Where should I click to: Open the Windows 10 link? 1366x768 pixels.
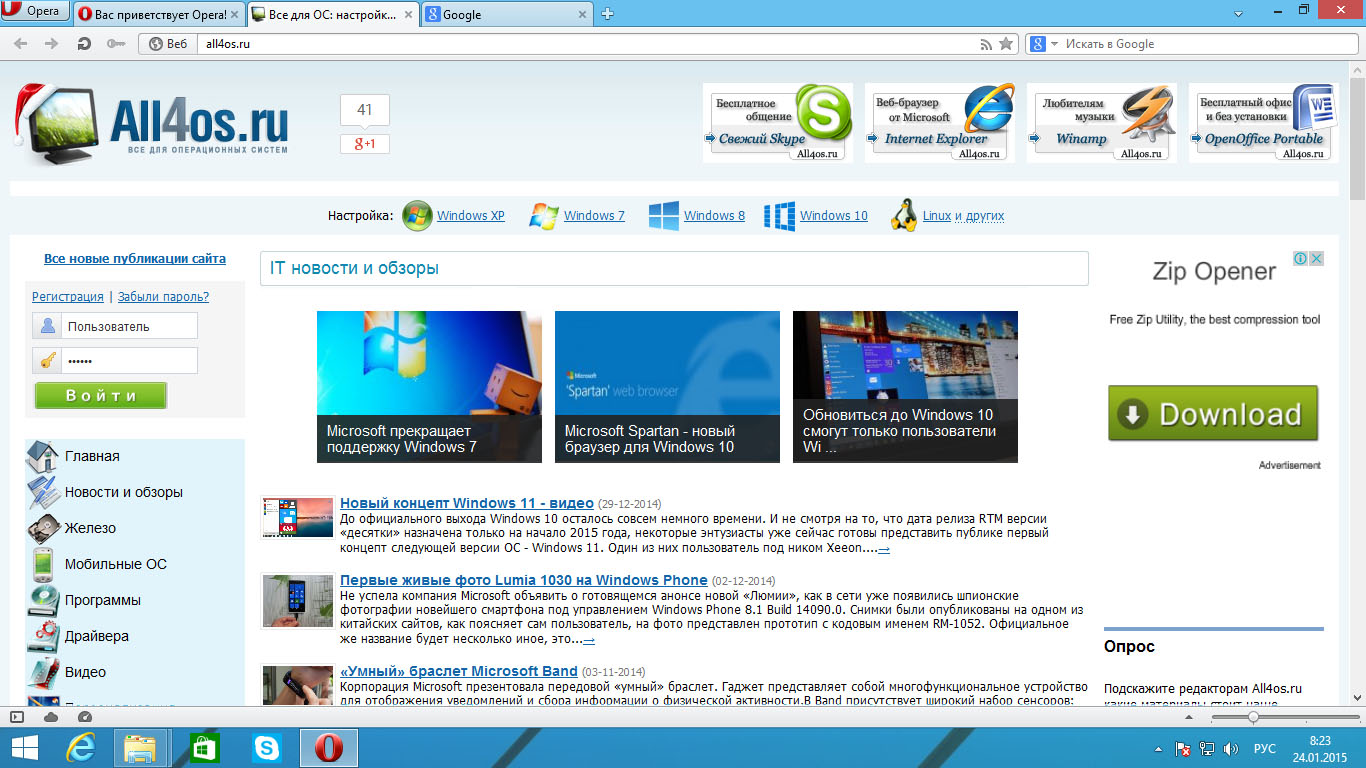click(834, 216)
